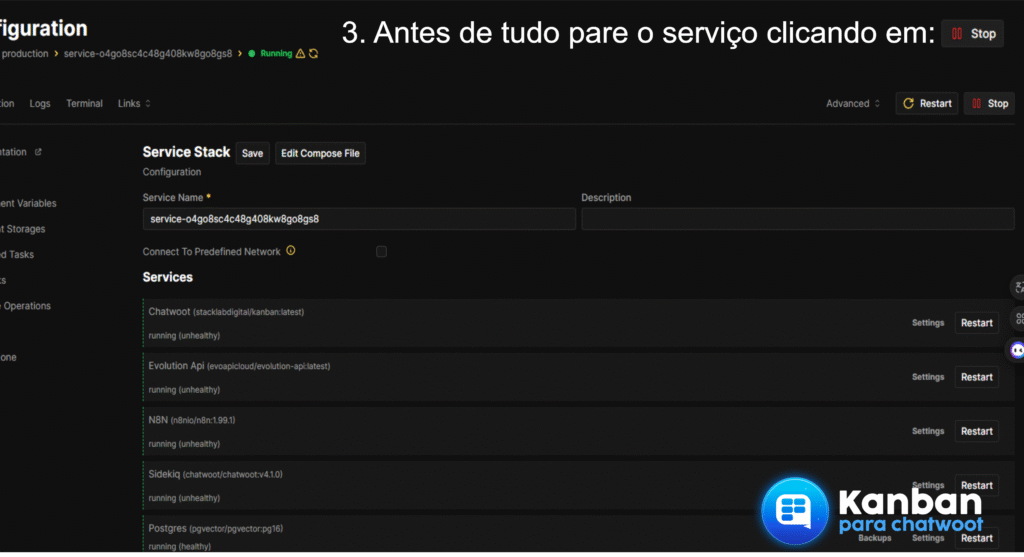Click info icon next to Connect To Predefined Network
The image size is (1024, 557).
coord(291,251)
